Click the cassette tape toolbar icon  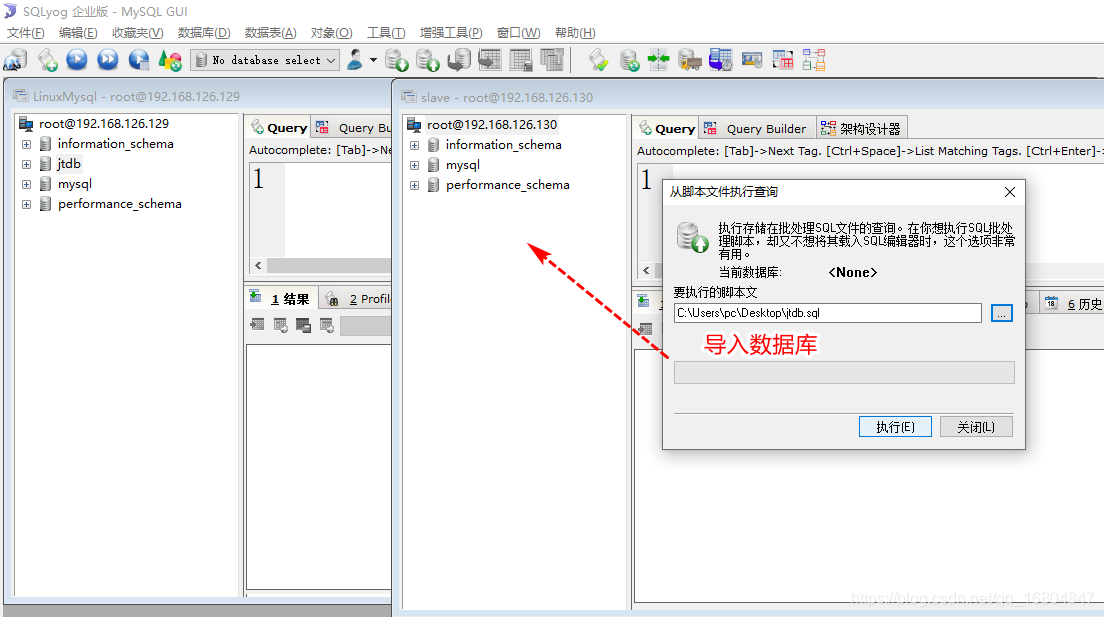pyautogui.click(x=751, y=60)
